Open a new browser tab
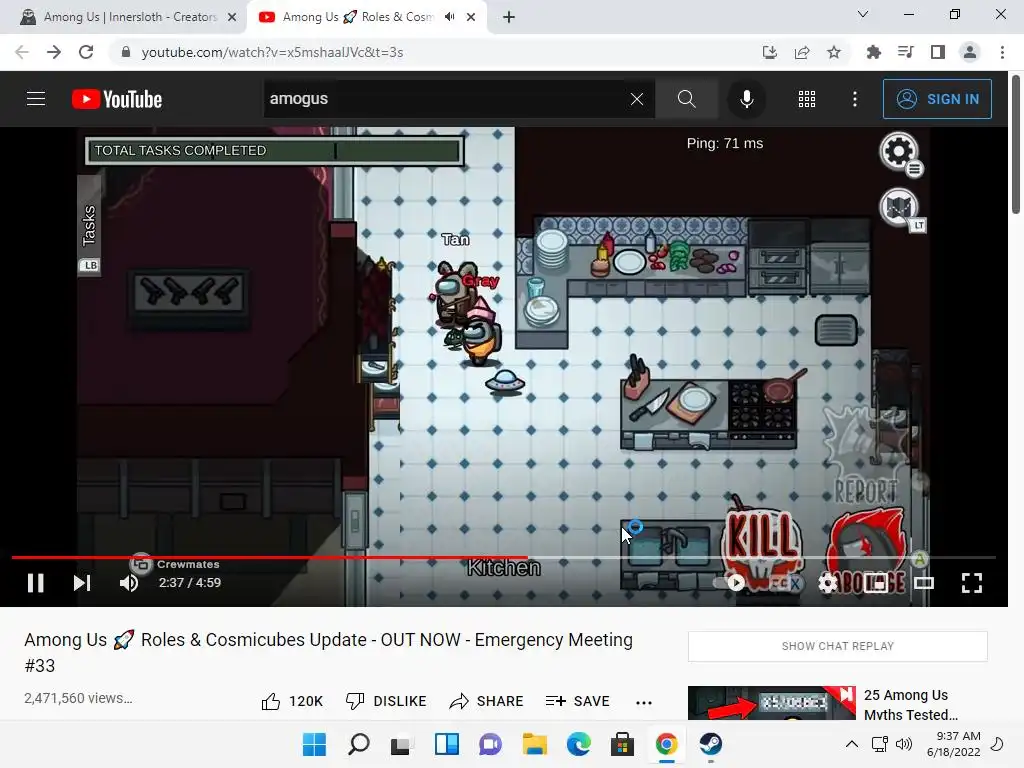The image size is (1024, 768). coord(509,17)
